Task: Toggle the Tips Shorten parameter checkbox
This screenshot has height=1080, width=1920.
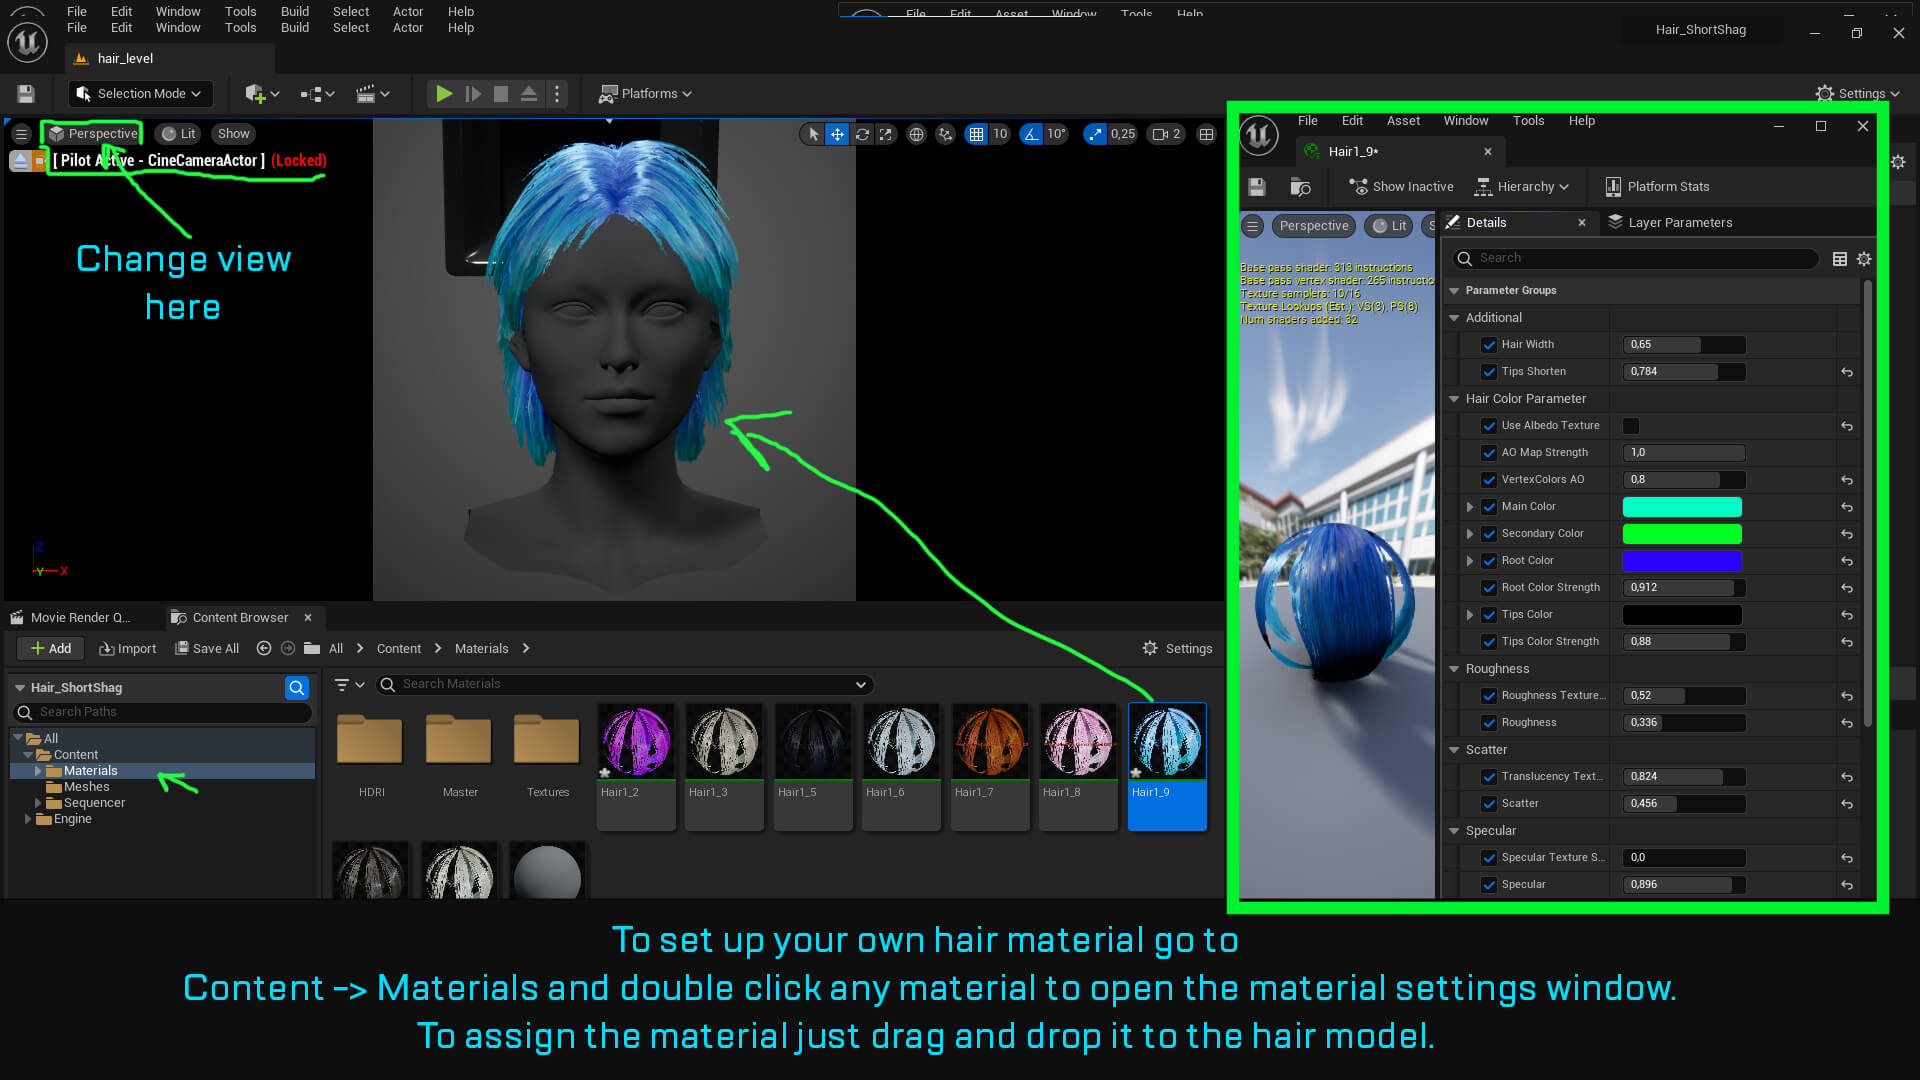Action: [1489, 372]
